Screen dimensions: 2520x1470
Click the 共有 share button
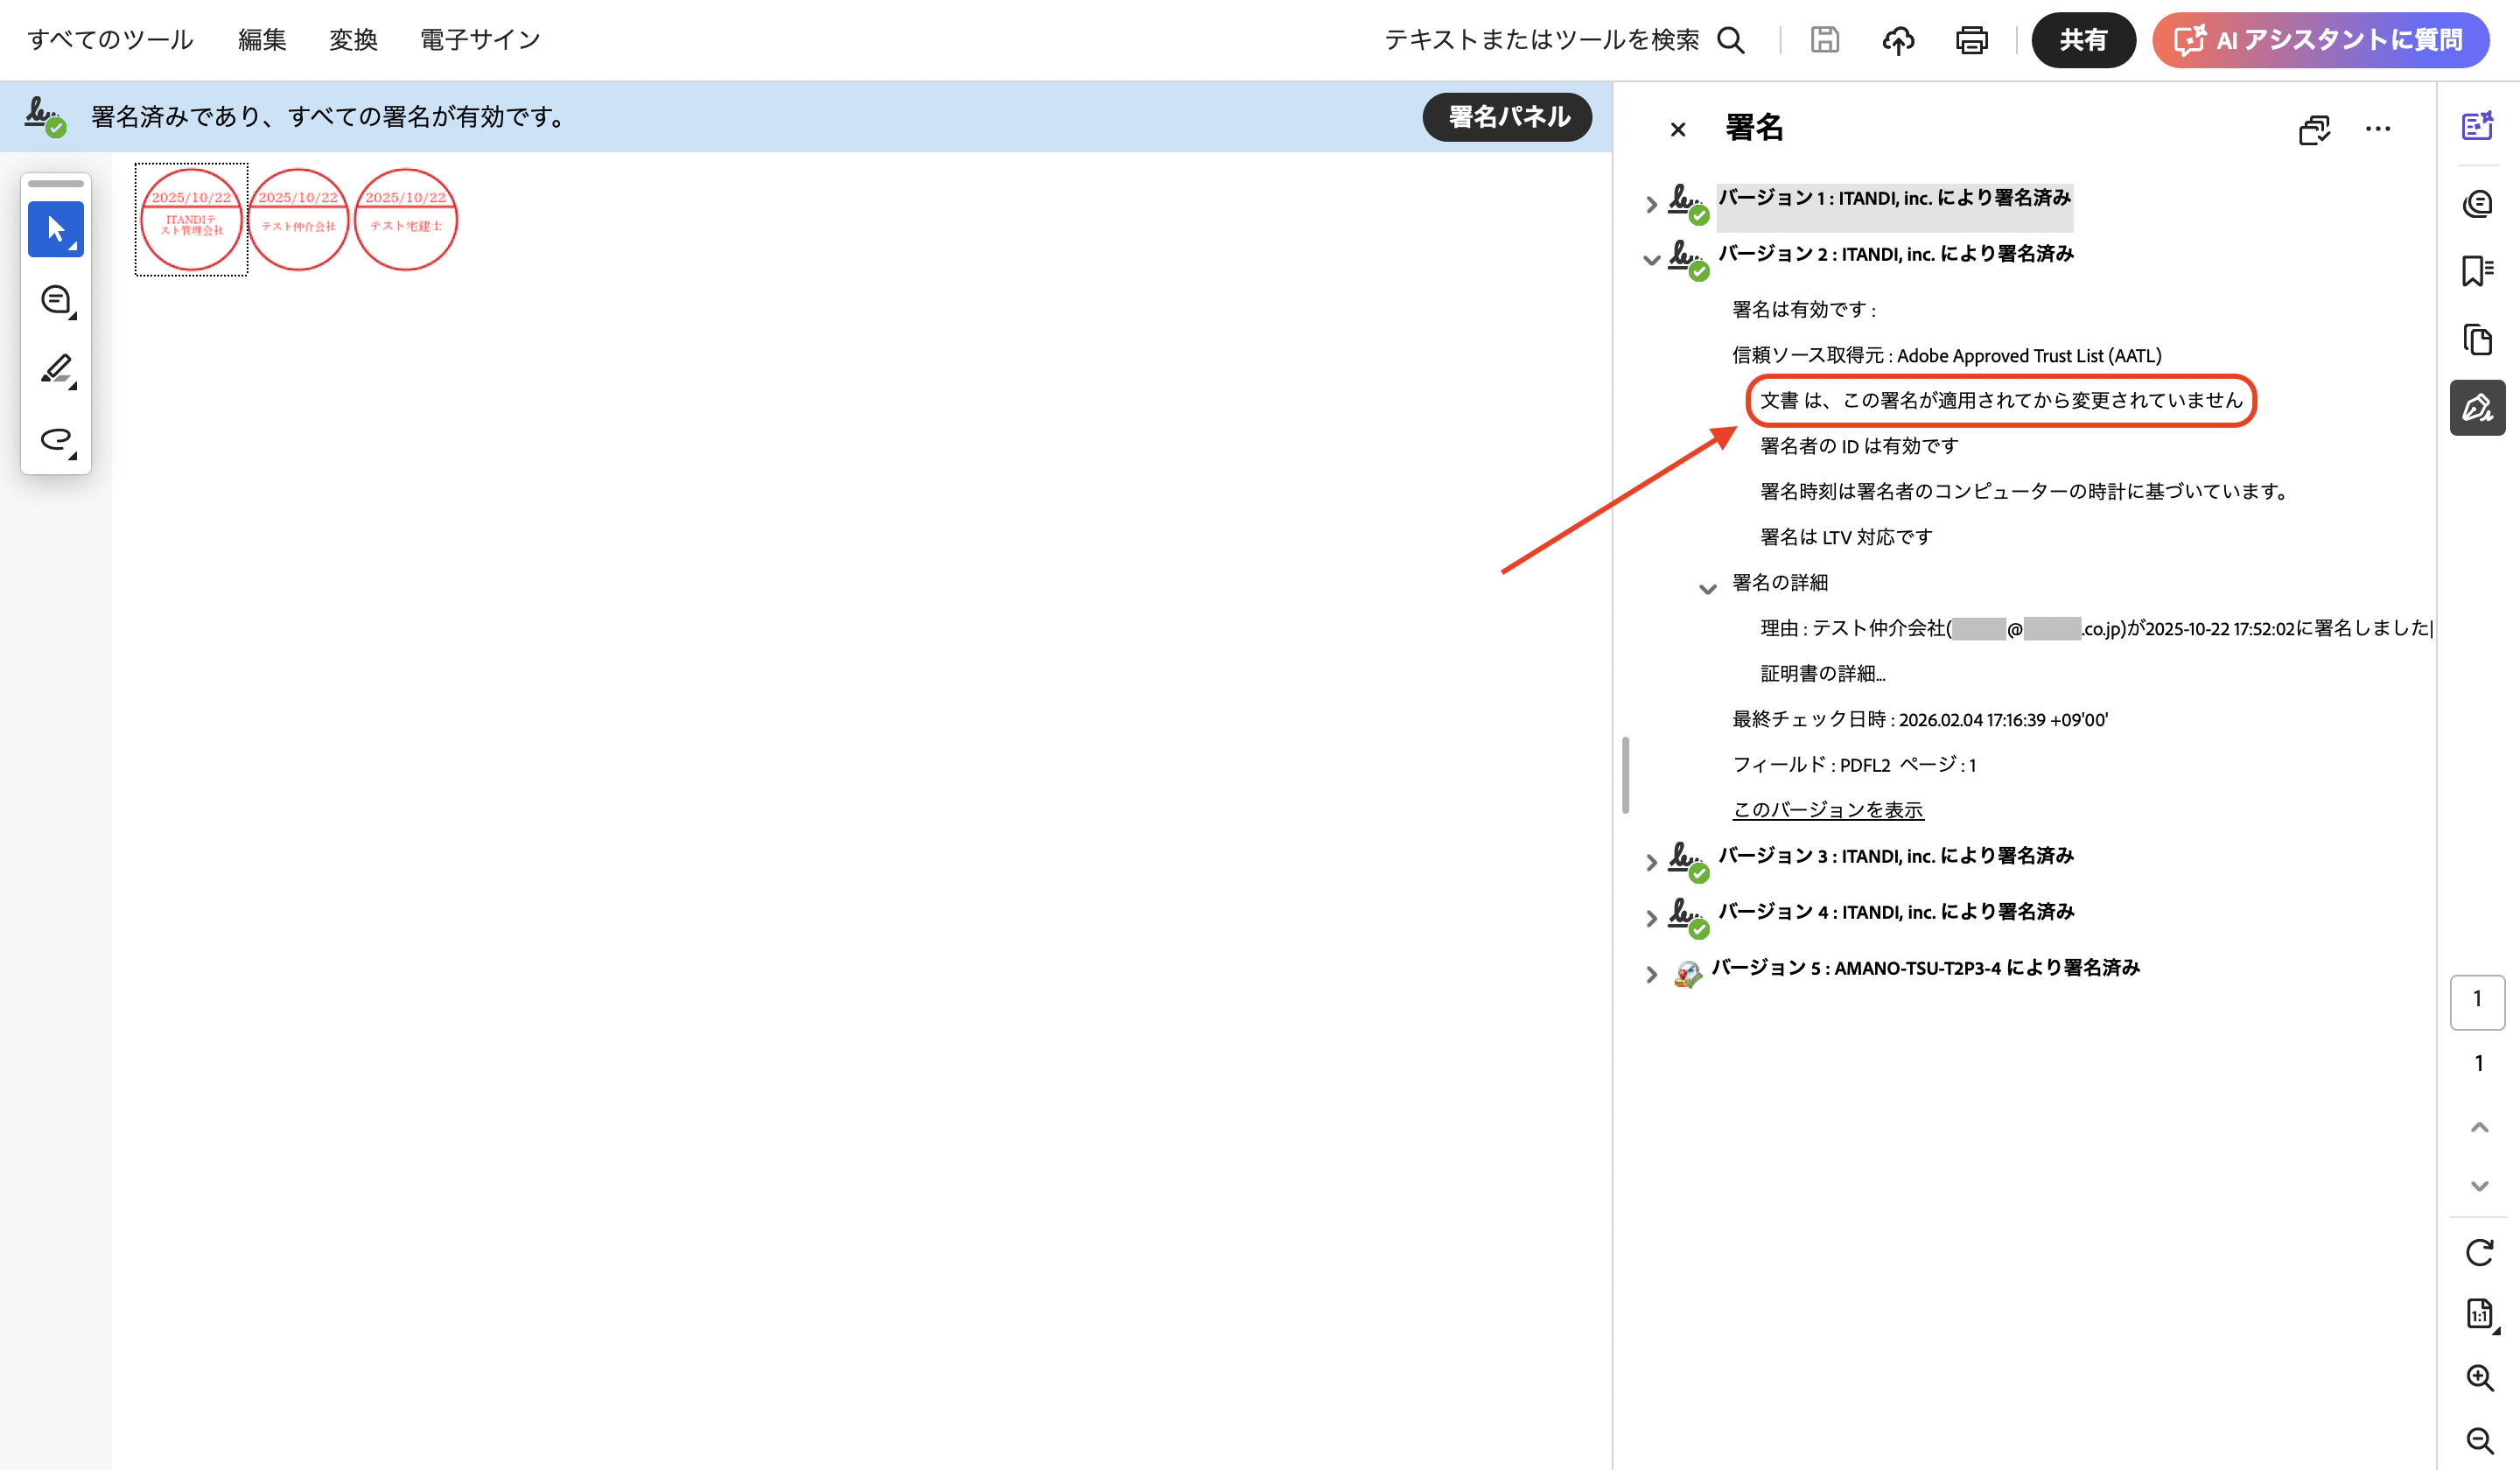pos(2083,40)
